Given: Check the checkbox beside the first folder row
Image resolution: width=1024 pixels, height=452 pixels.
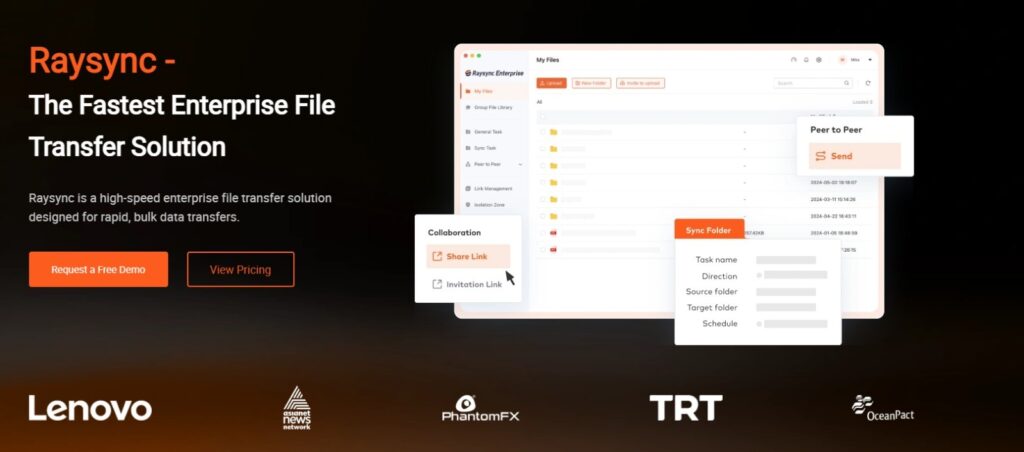Looking at the screenshot, I should [543, 132].
